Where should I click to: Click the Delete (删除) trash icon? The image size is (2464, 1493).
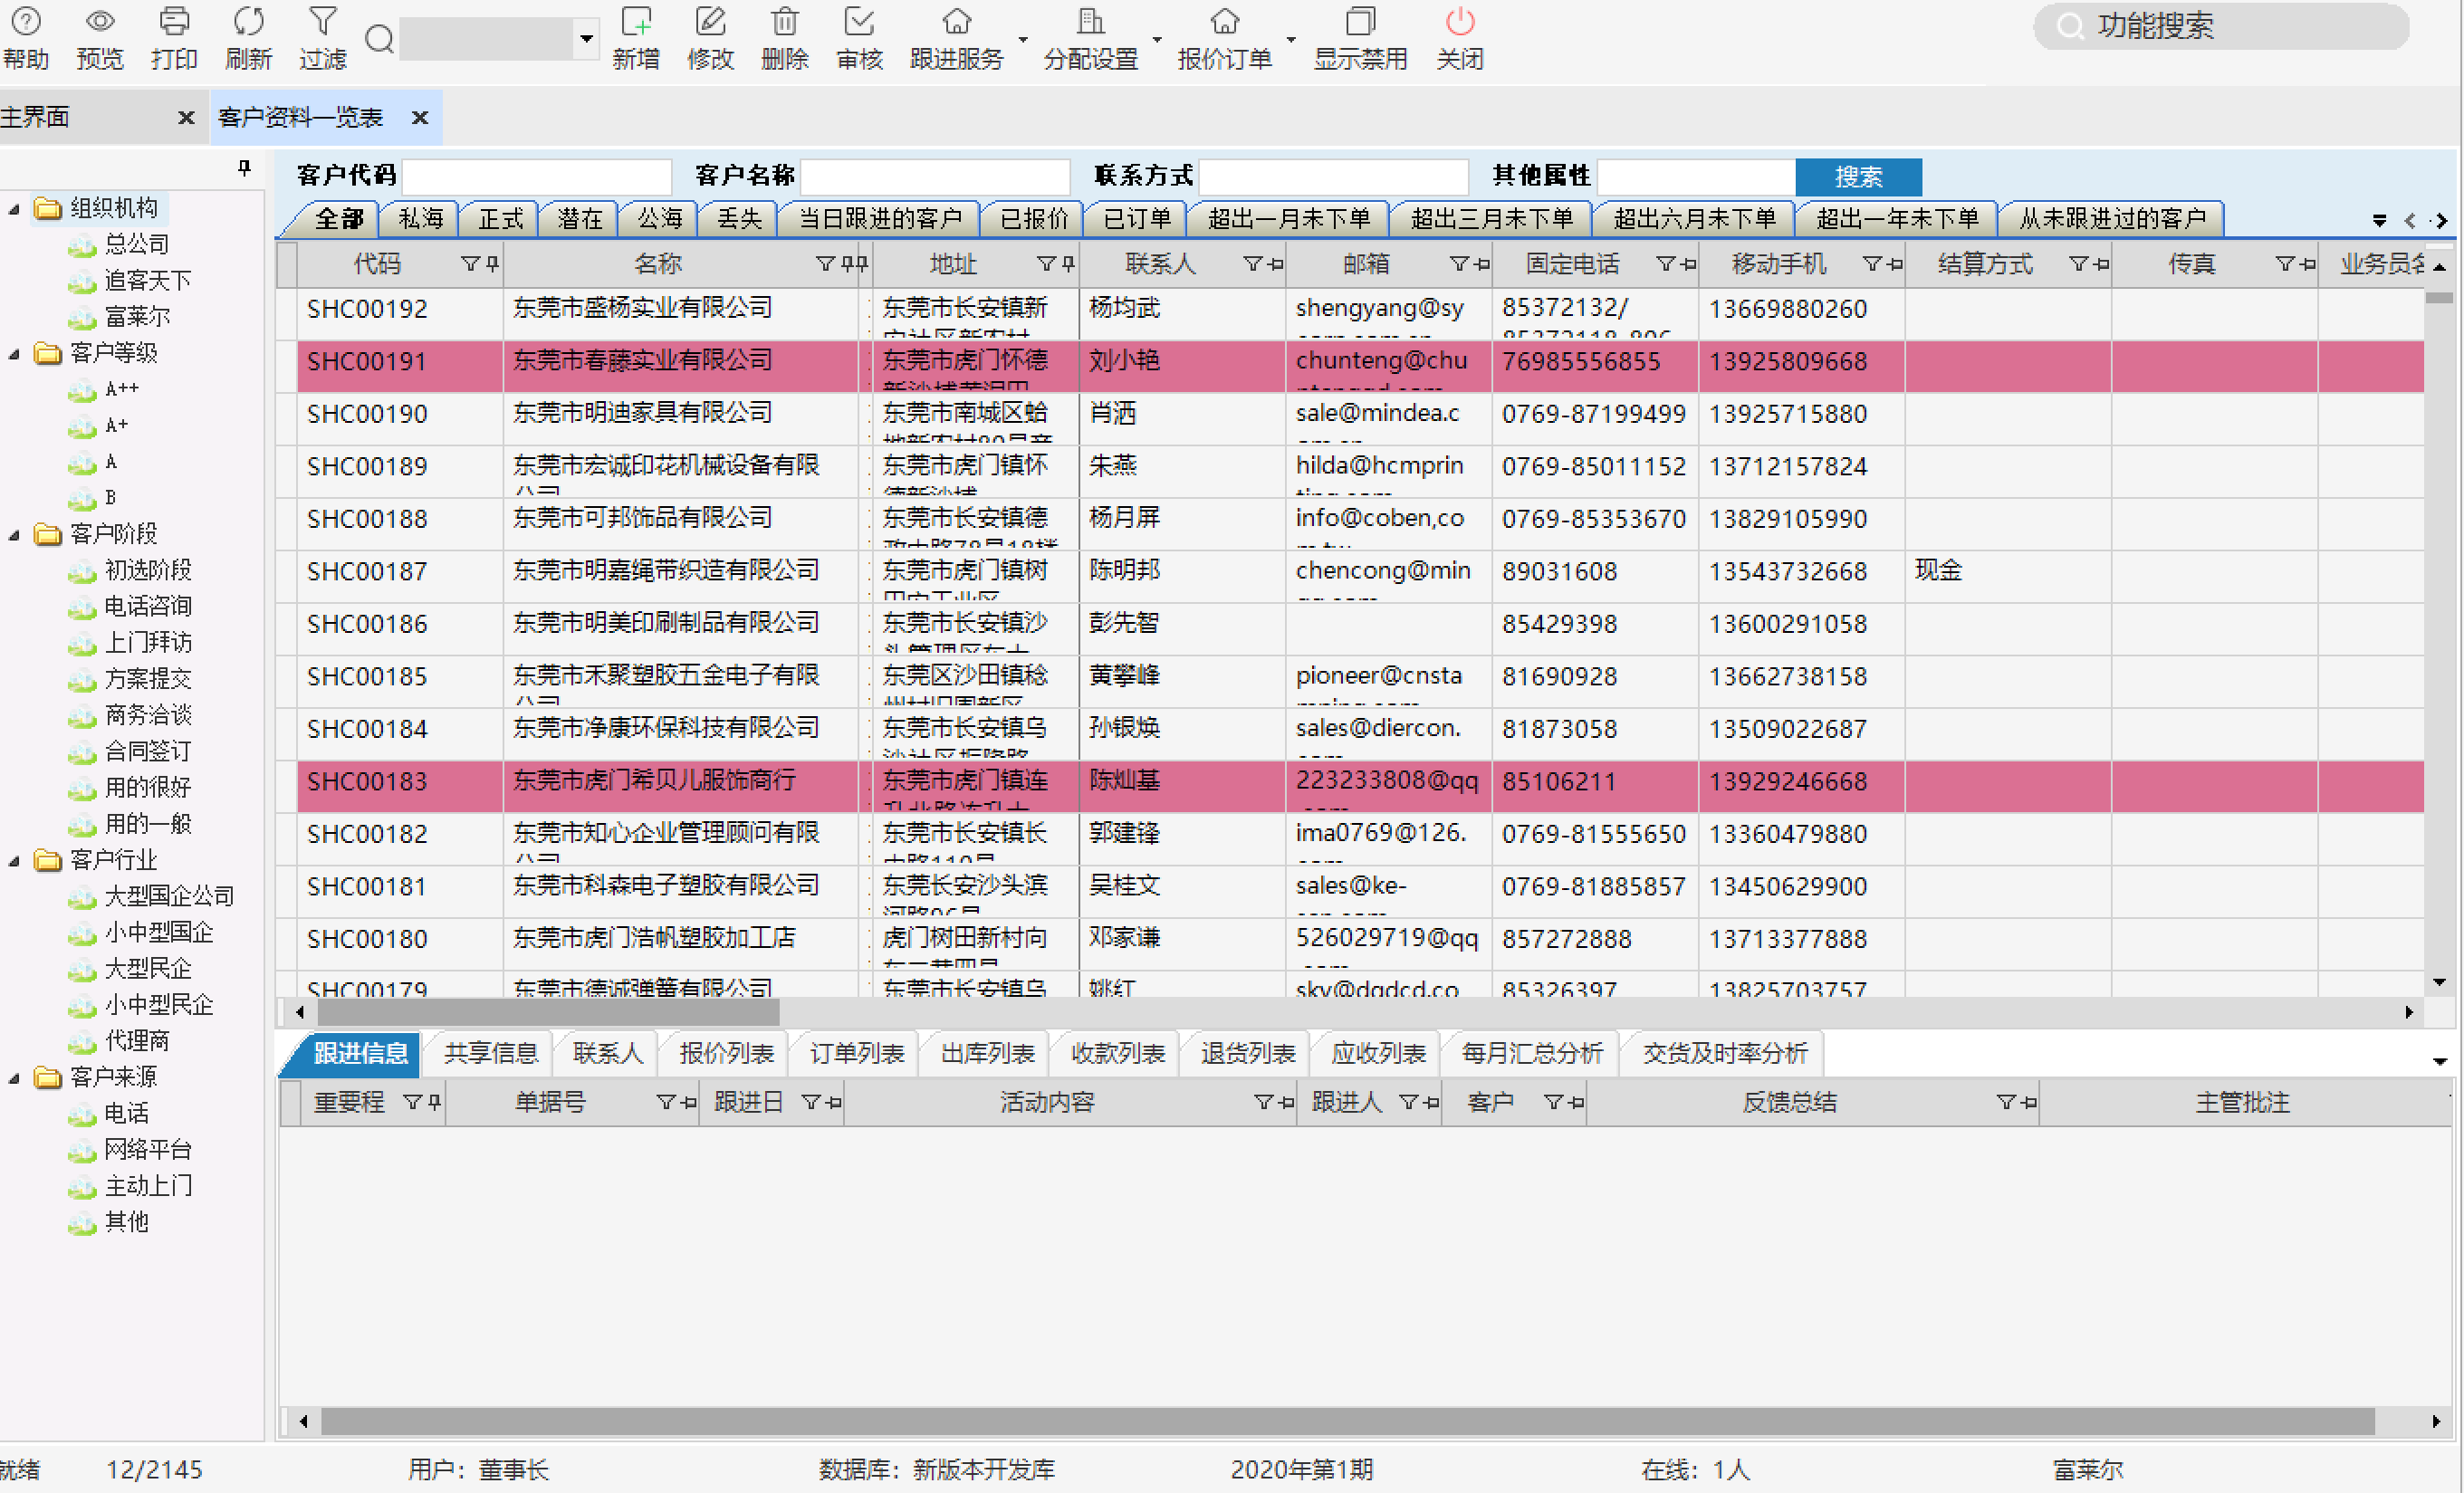(x=784, y=22)
